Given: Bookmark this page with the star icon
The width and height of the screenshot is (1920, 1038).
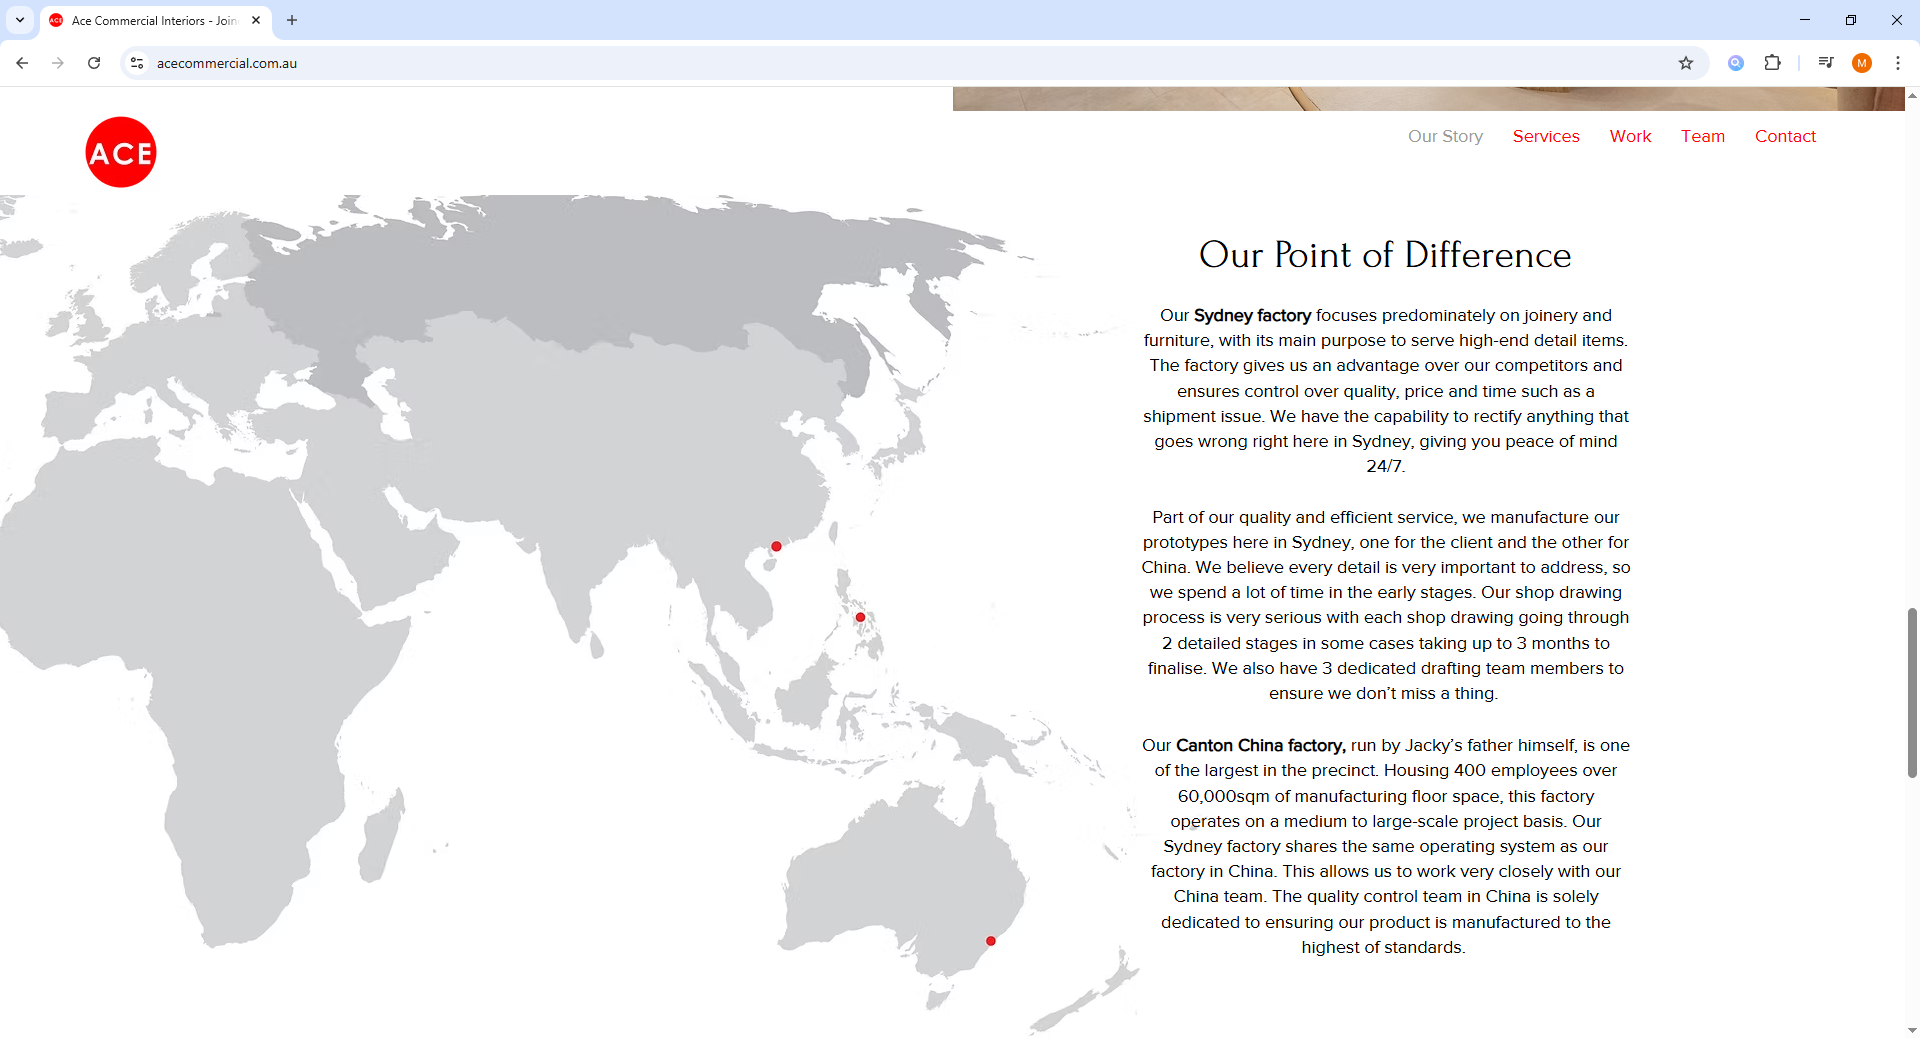Looking at the screenshot, I should pyautogui.click(x=1686, y=63).
